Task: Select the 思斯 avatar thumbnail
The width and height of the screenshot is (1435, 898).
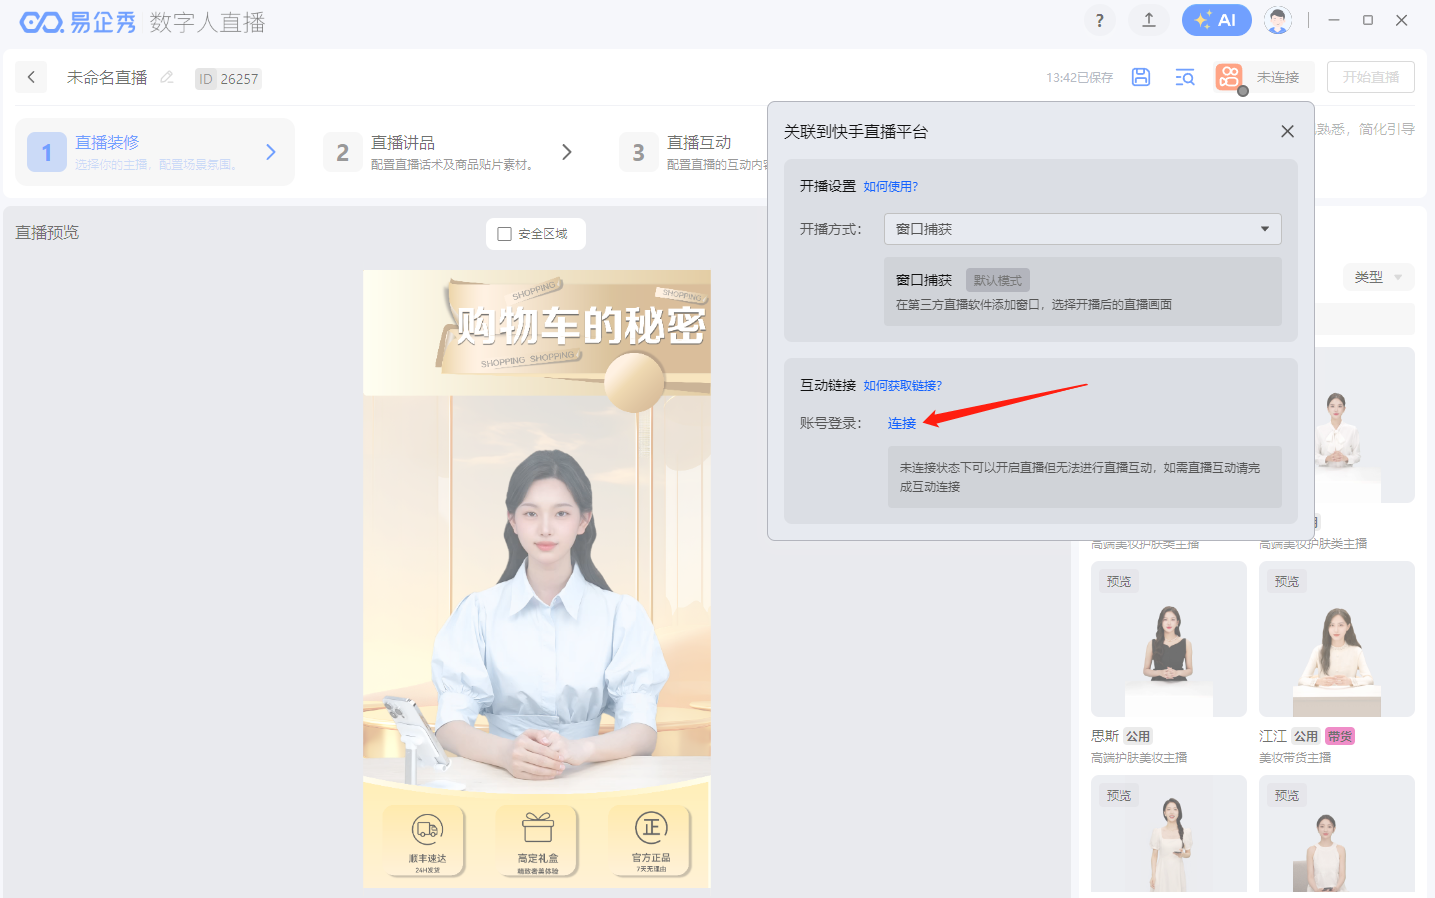Action: coord(1169,639)
